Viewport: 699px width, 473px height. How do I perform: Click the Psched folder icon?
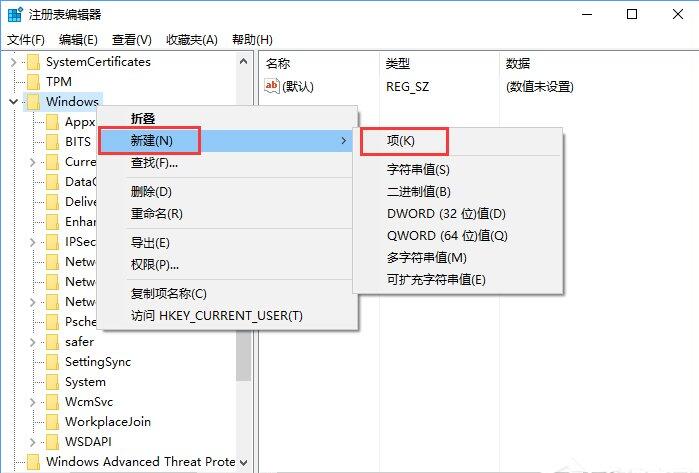53,322
